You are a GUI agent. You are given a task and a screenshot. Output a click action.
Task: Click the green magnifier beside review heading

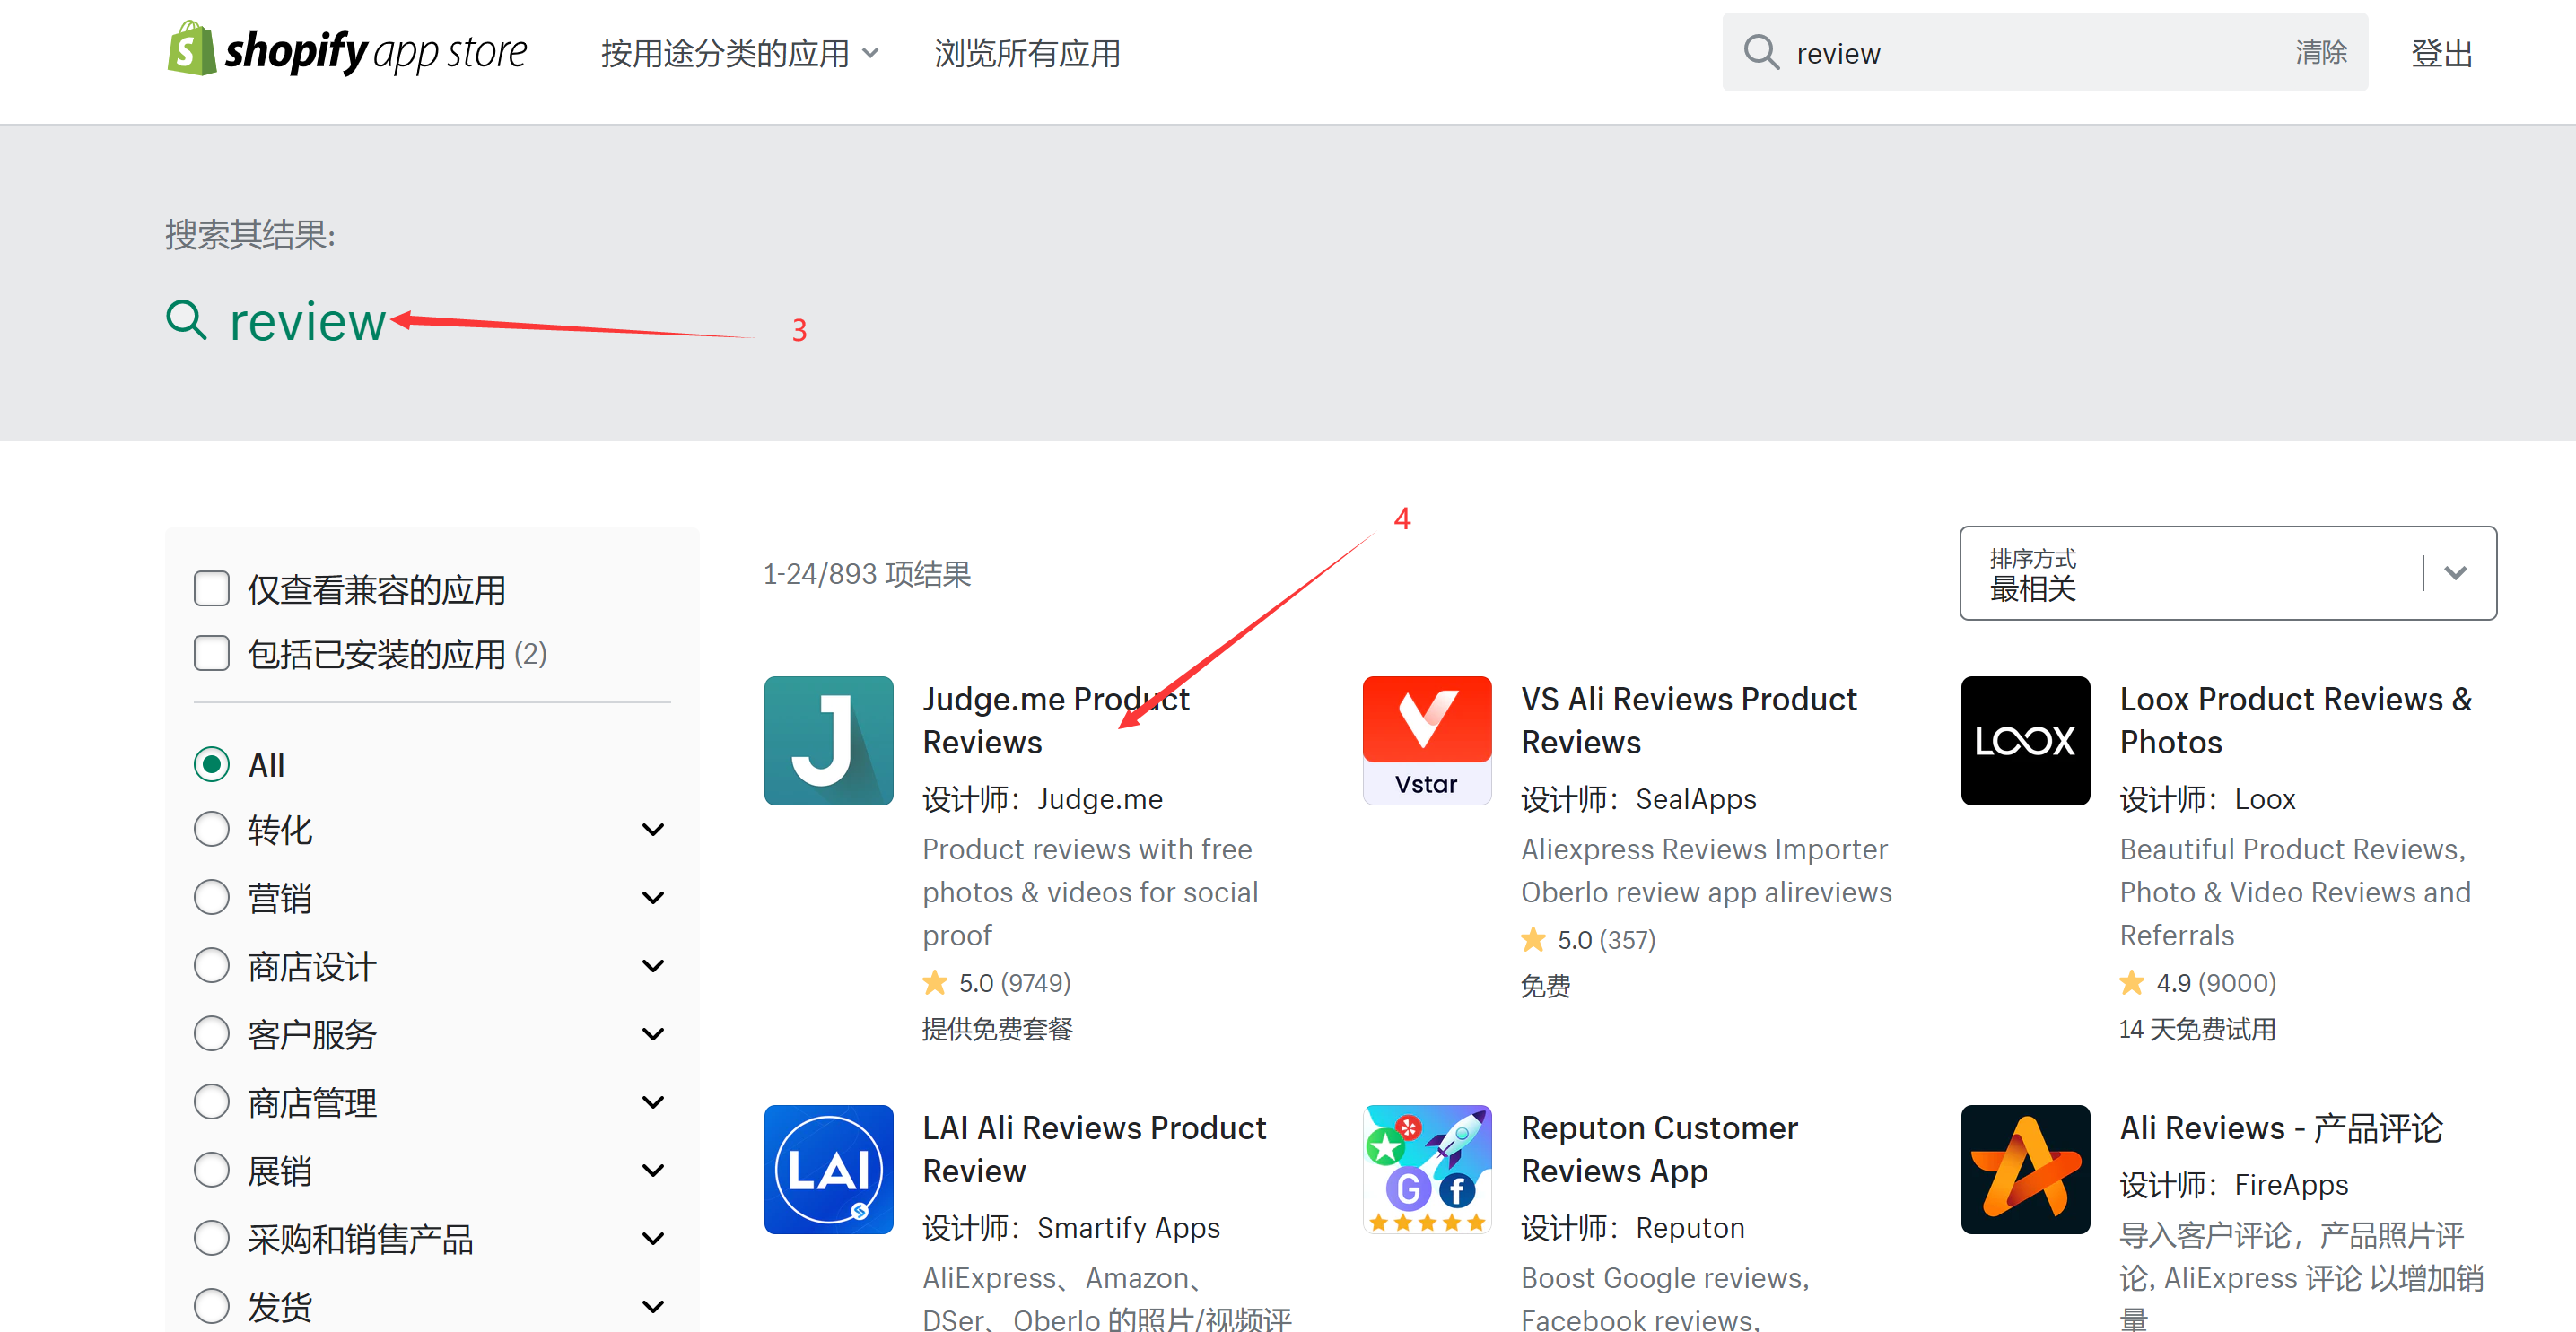click(x=186, y=320)
